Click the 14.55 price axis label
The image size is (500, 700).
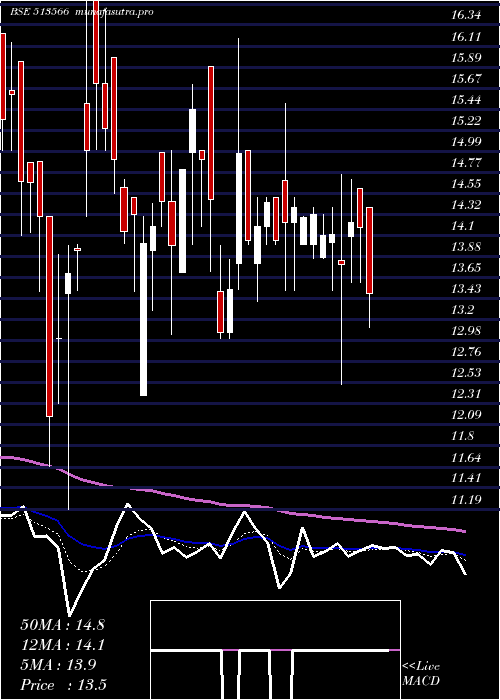(466, 183)
